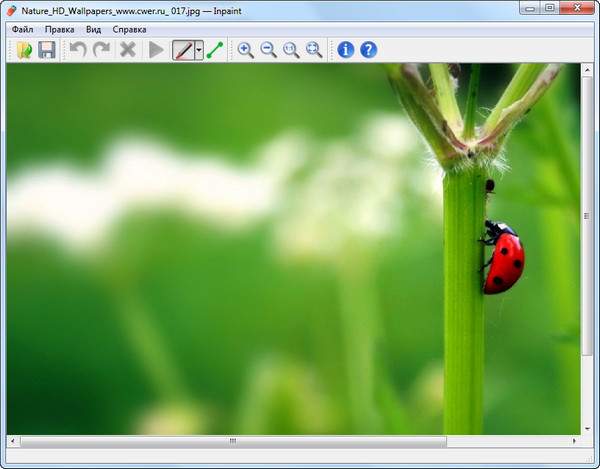This screenshot has height=469, width=600.
Task: Open the Справка menu
Action: pos(130,29)
